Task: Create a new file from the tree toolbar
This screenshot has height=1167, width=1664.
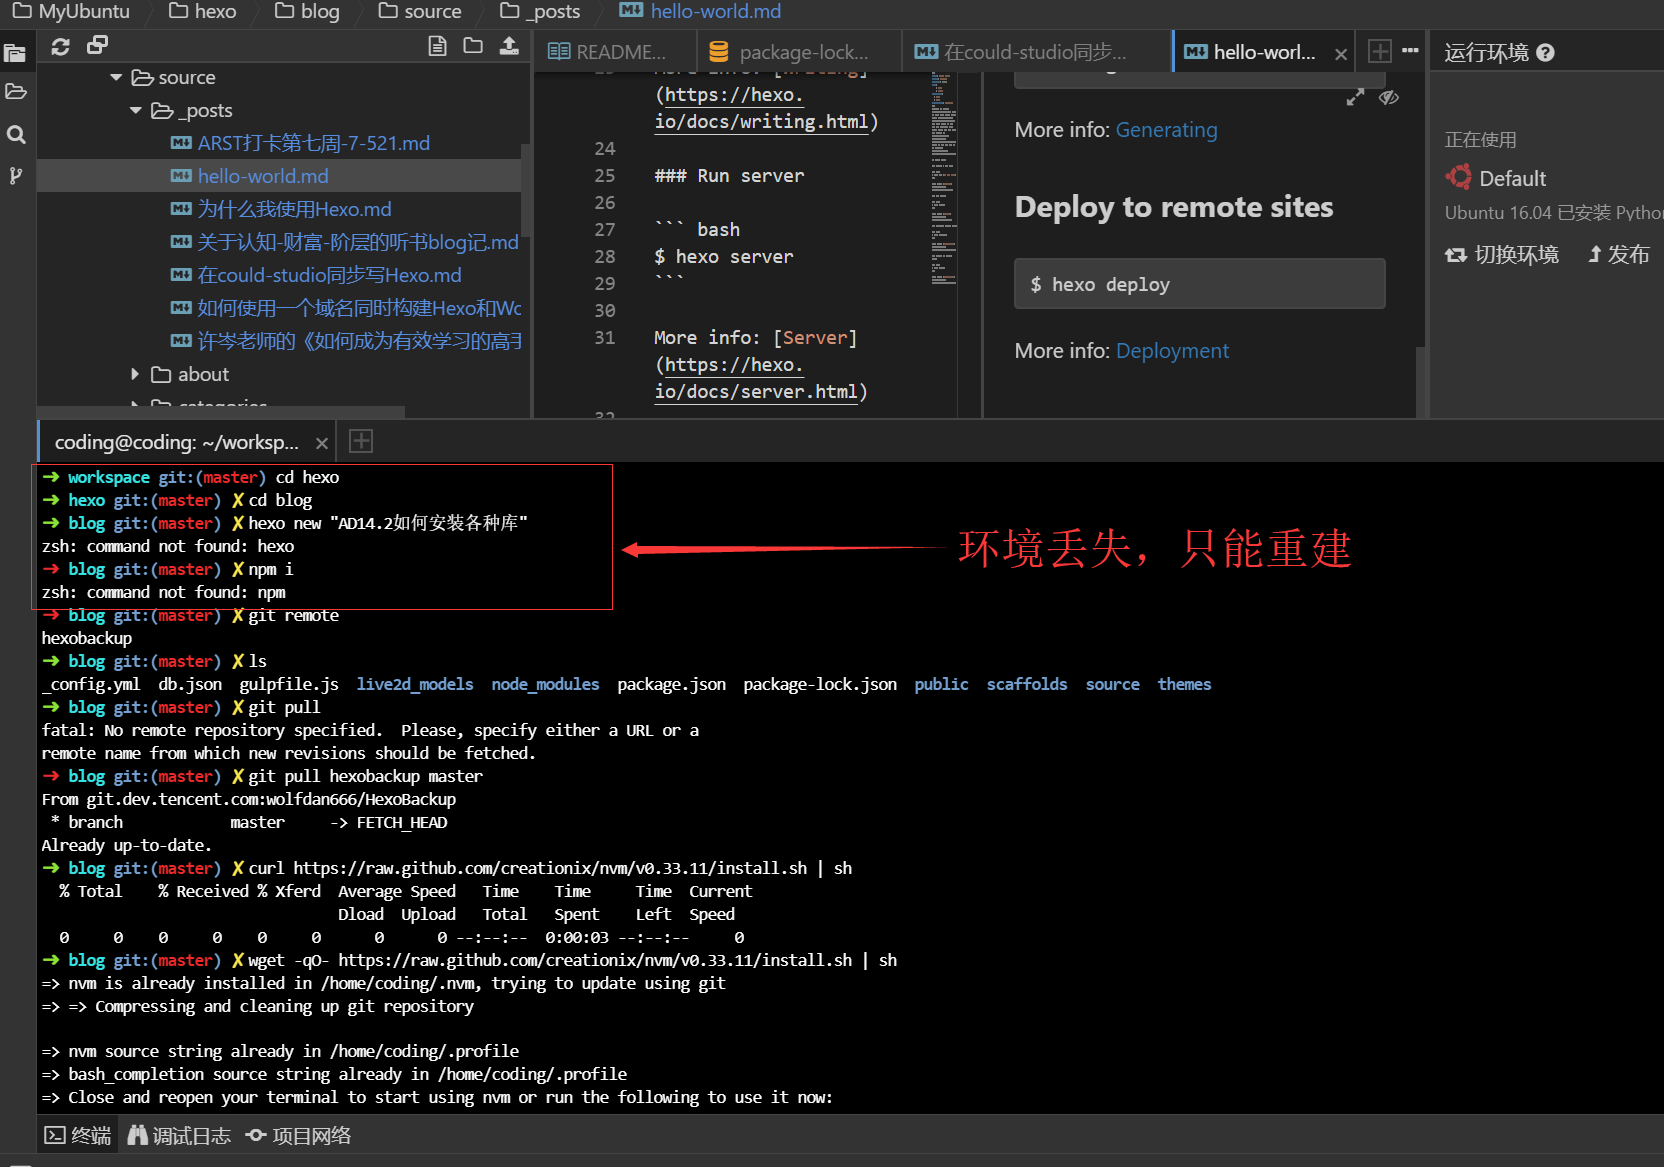Action: (437, 45)
